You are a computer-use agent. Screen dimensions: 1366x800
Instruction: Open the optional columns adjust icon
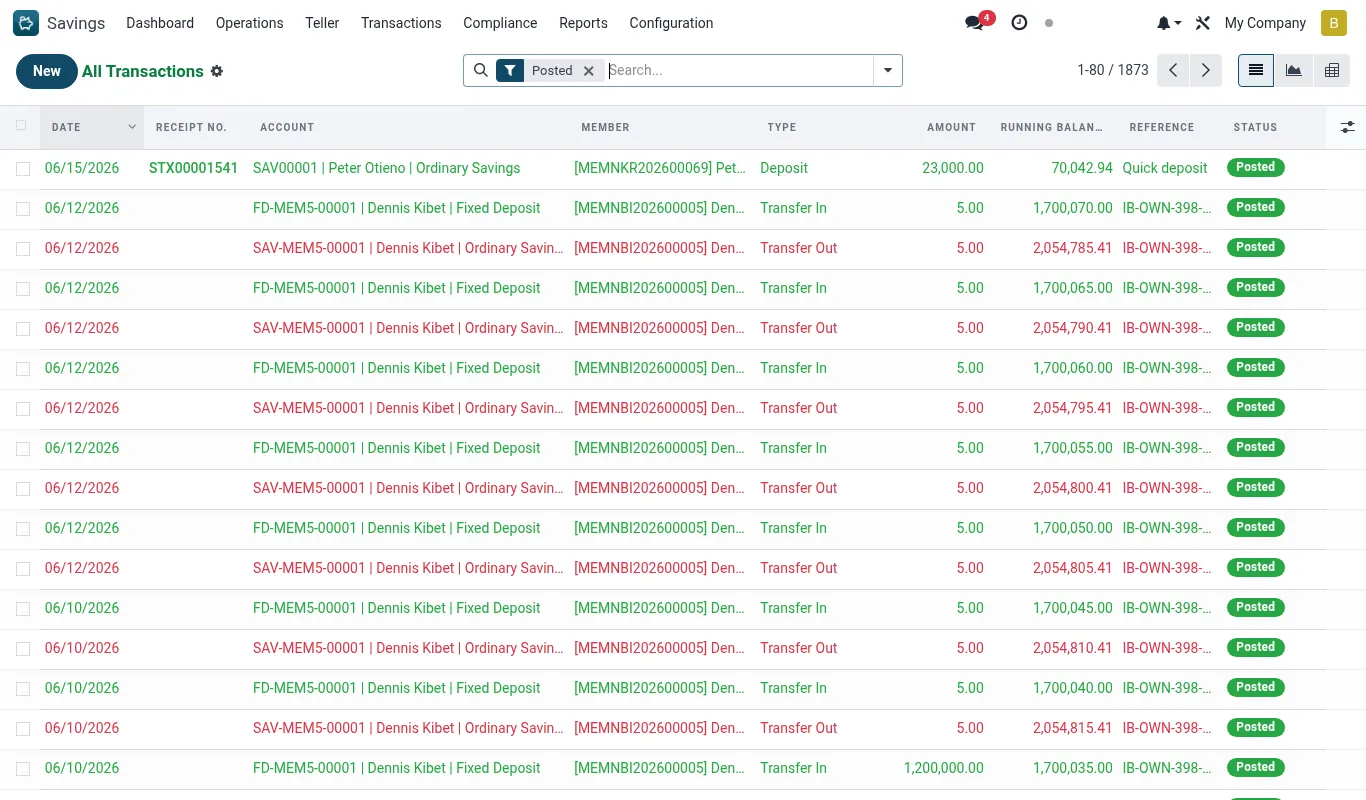click(1348, 127)
